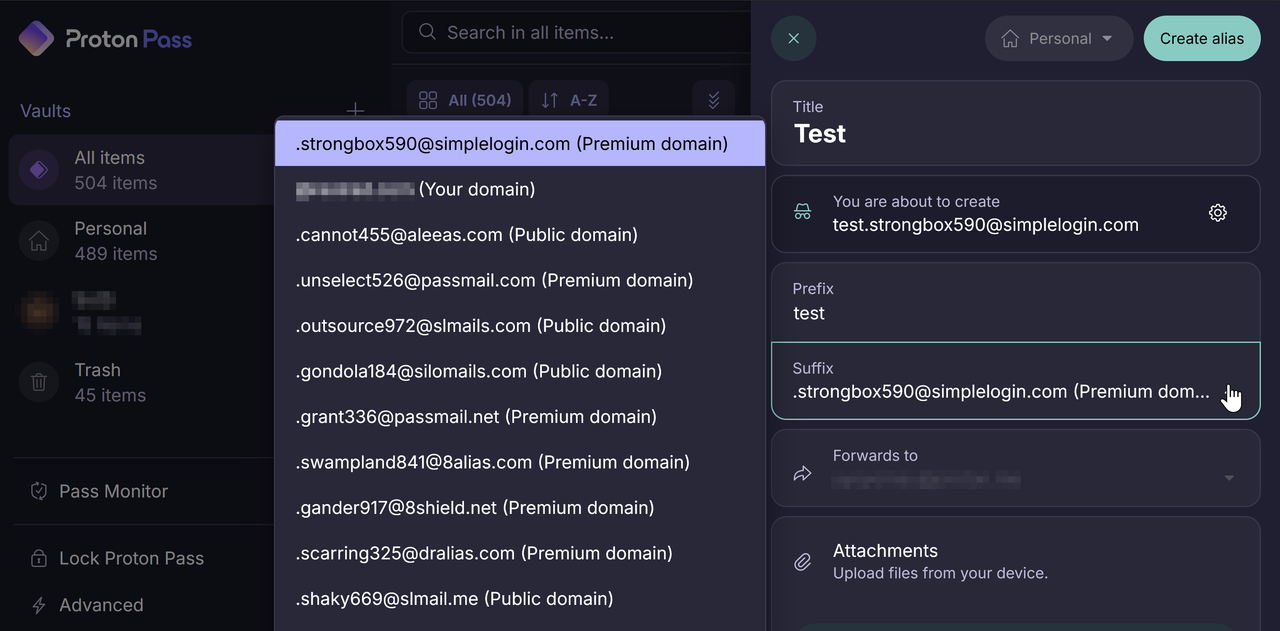Viewport: 1280px width, 631px height.
Task: Select .cannot455@aleeas.com suffix option
Action: coord(466,235)
